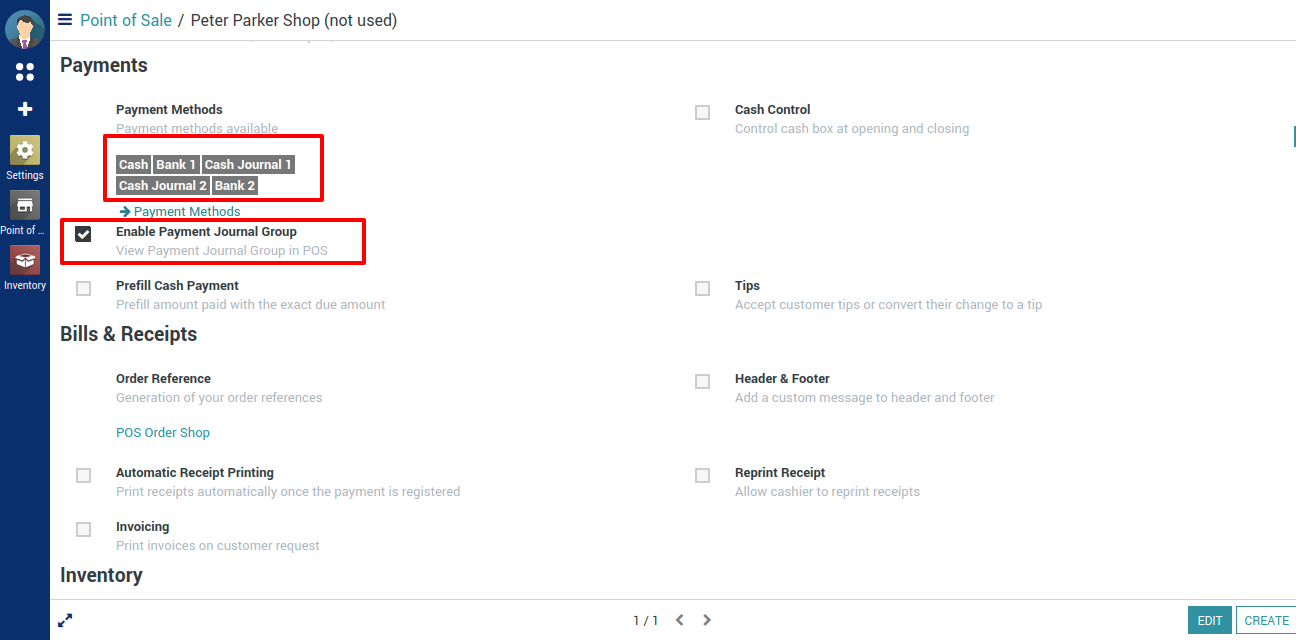
Task: Click the EDIT button
Action: [1210, 620]
